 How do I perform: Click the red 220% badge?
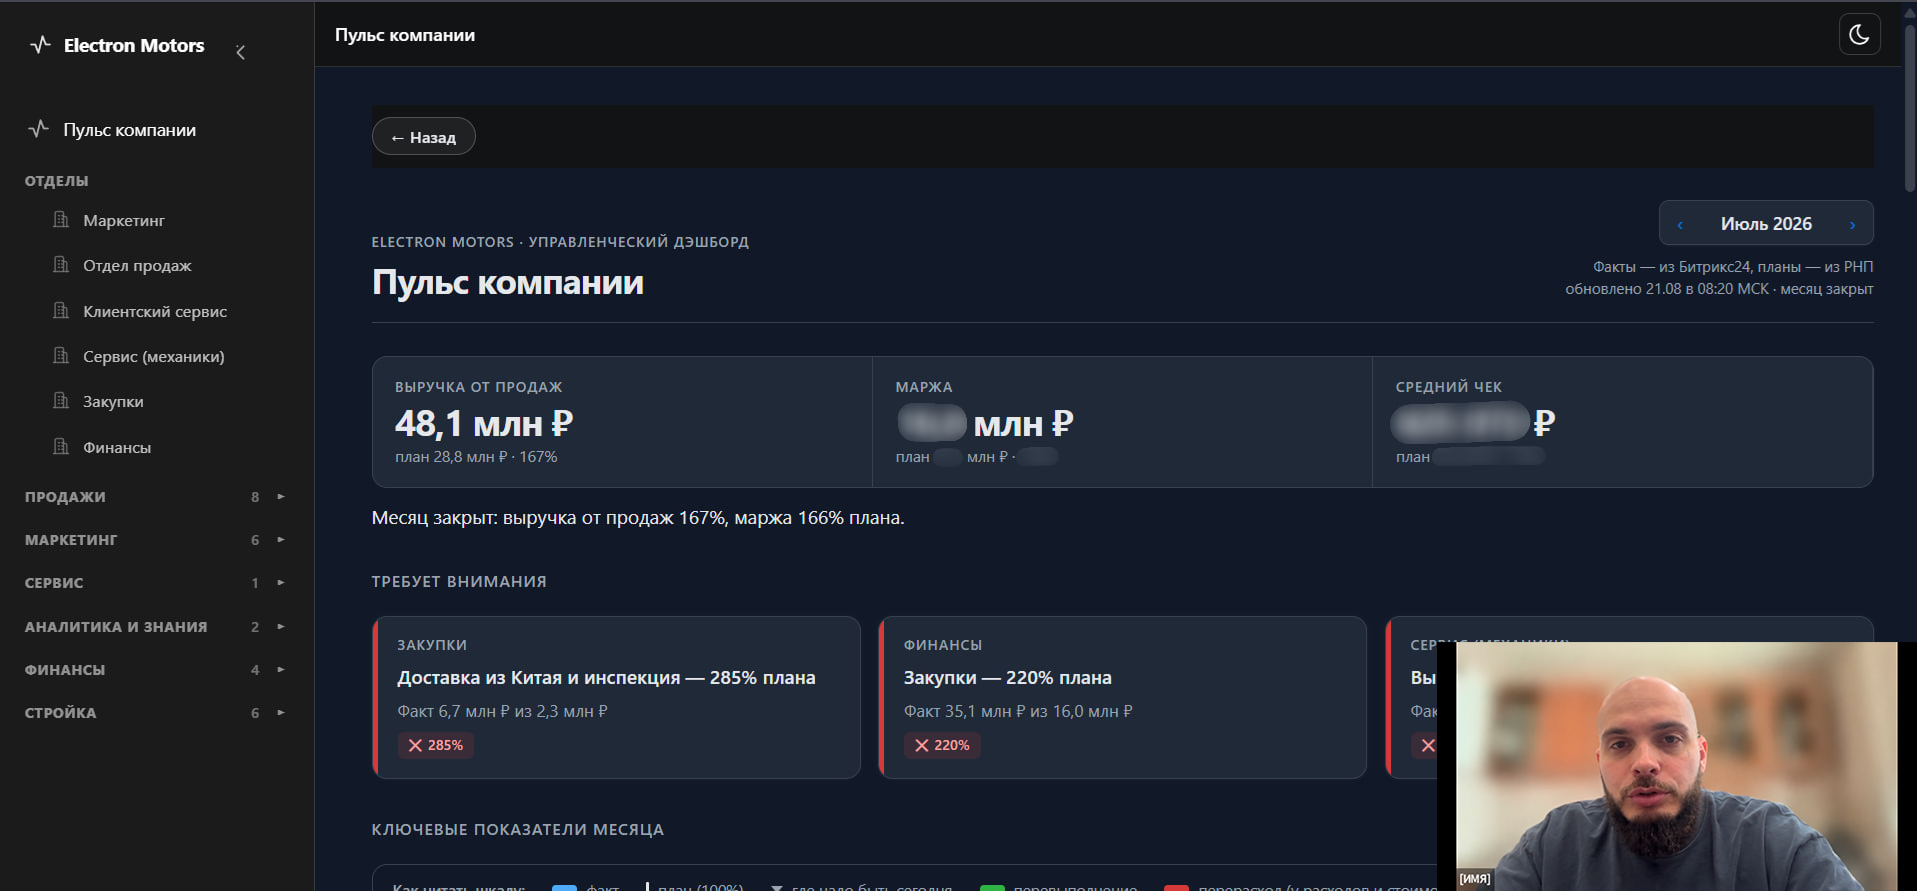(942, 745)
